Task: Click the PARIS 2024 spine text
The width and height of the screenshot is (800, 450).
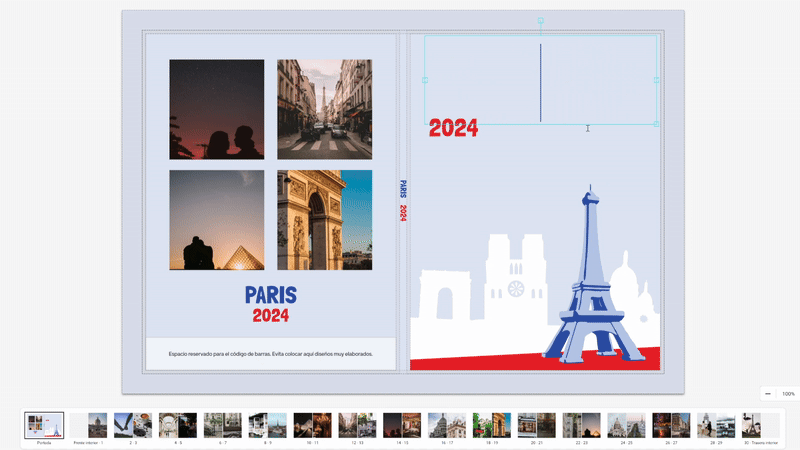Action: click(403, 201)
